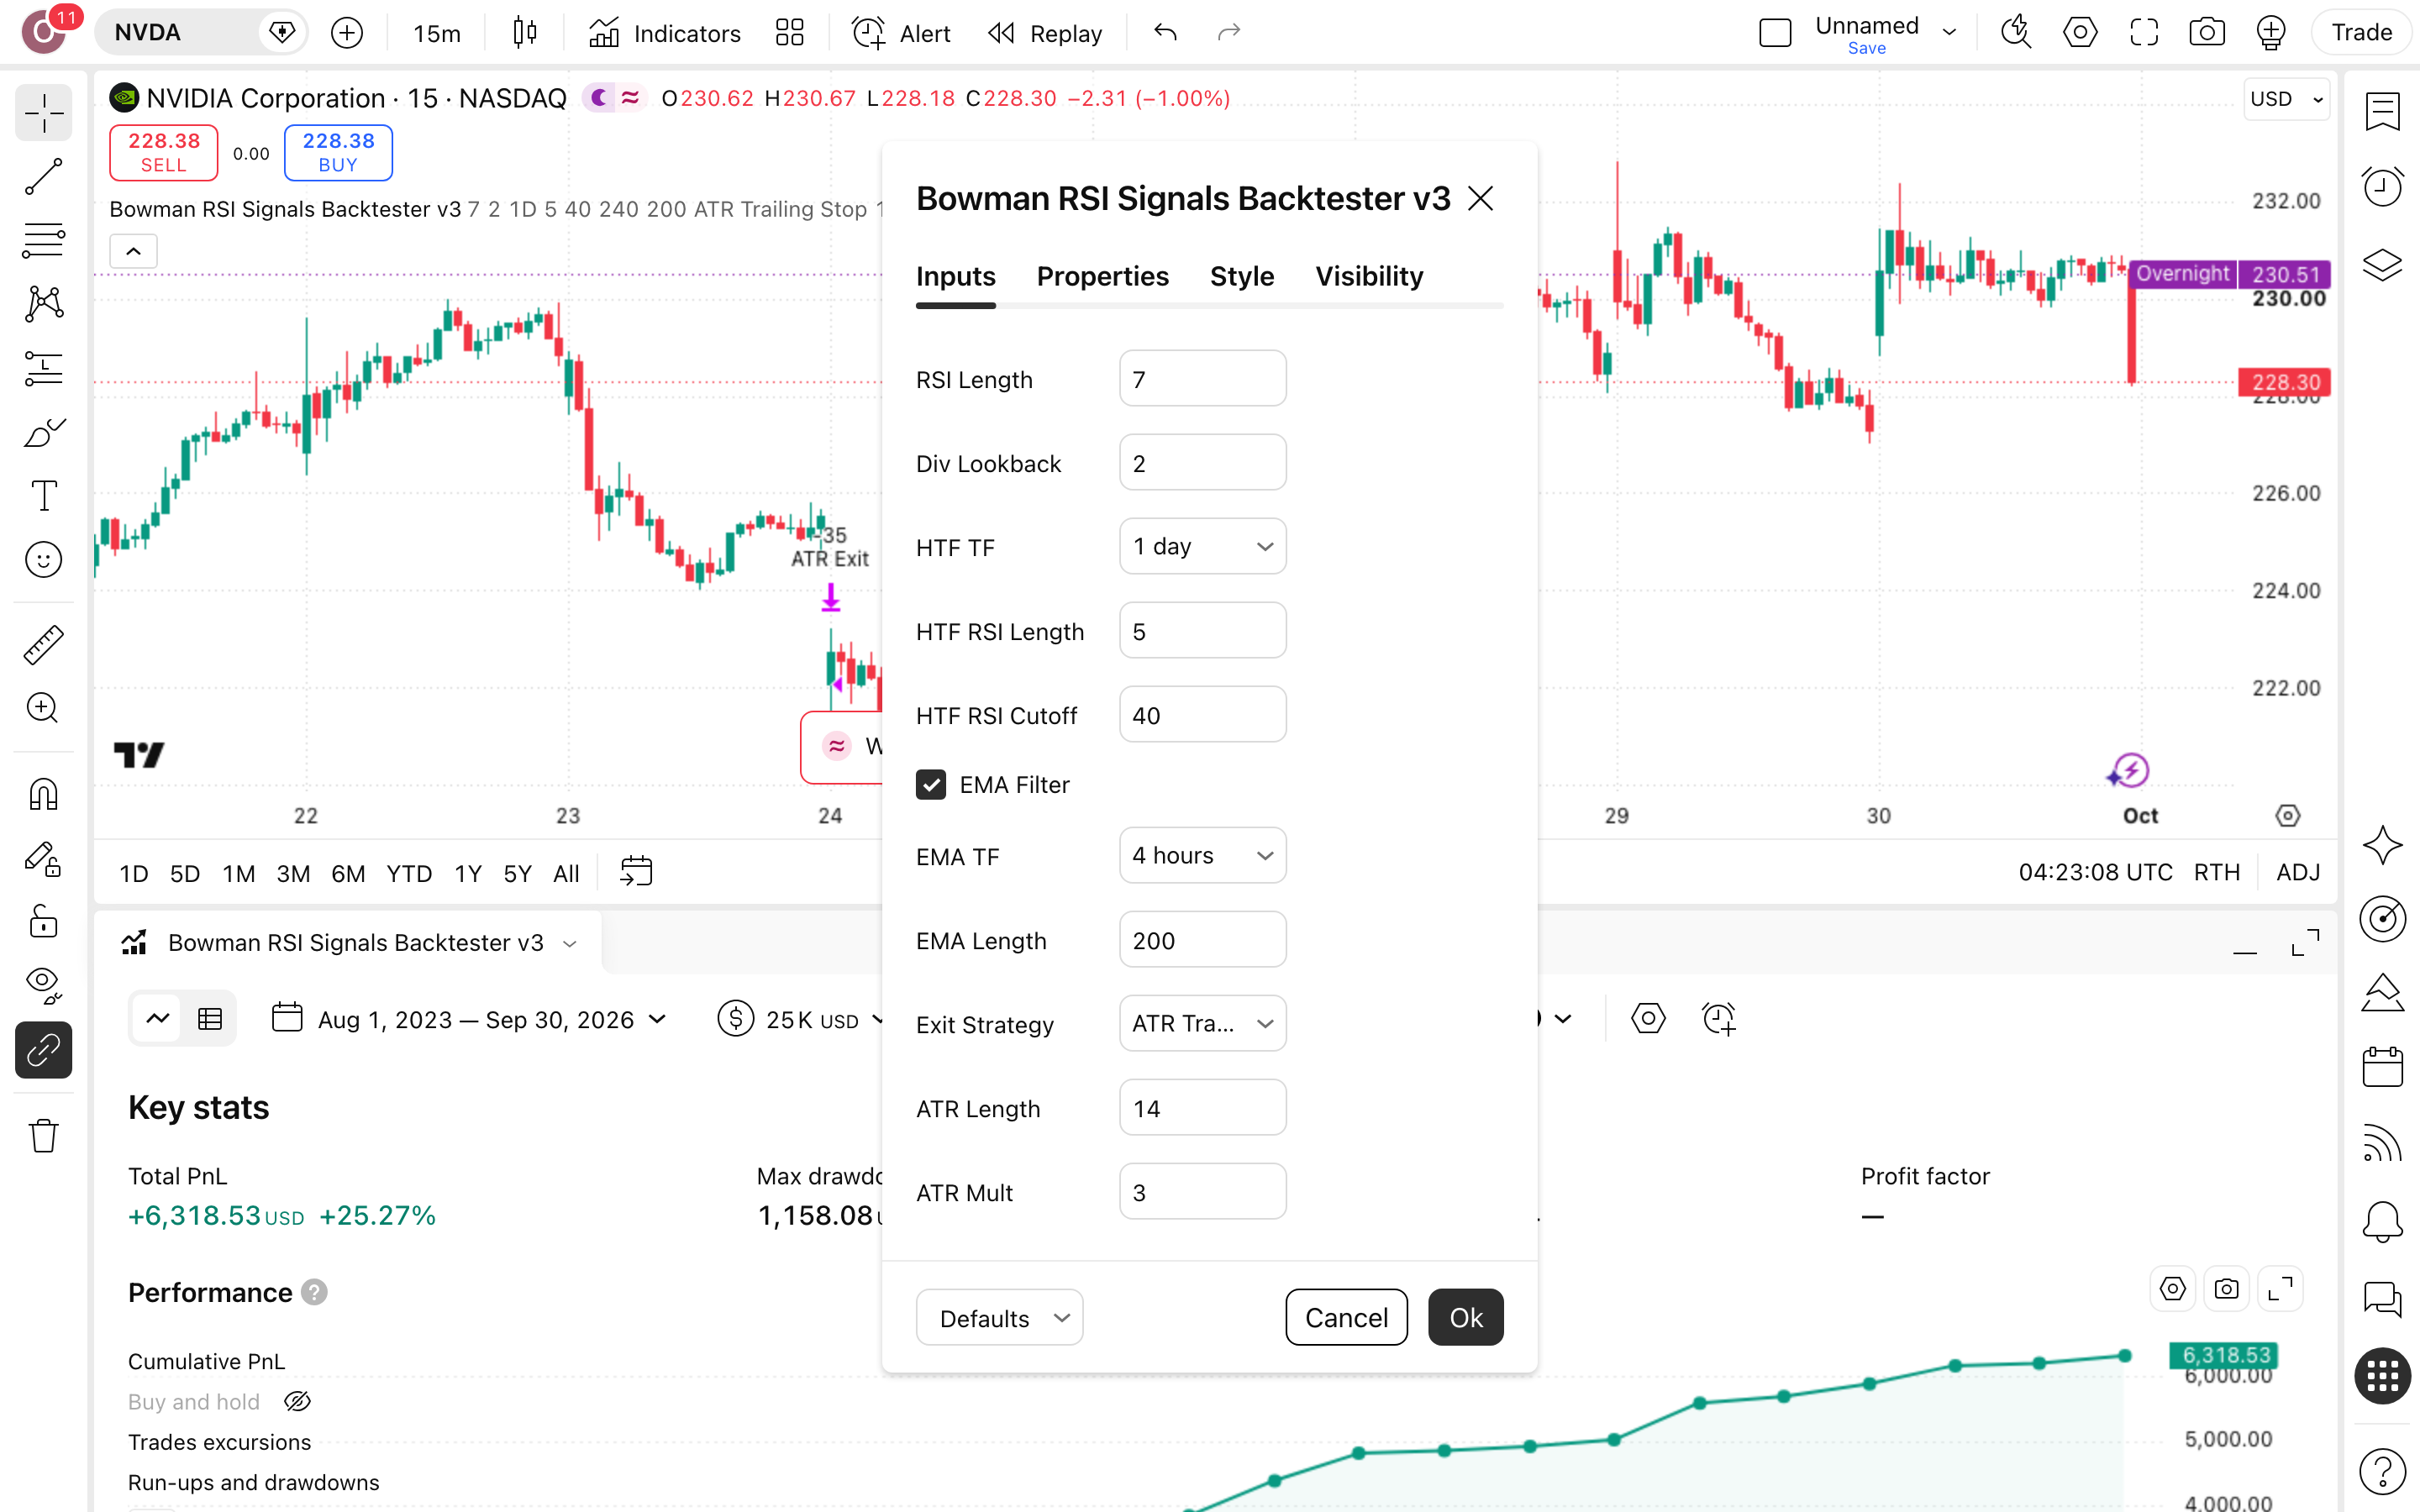Click the Trade button
Screen dimensions: 2420x1512
2361,33
